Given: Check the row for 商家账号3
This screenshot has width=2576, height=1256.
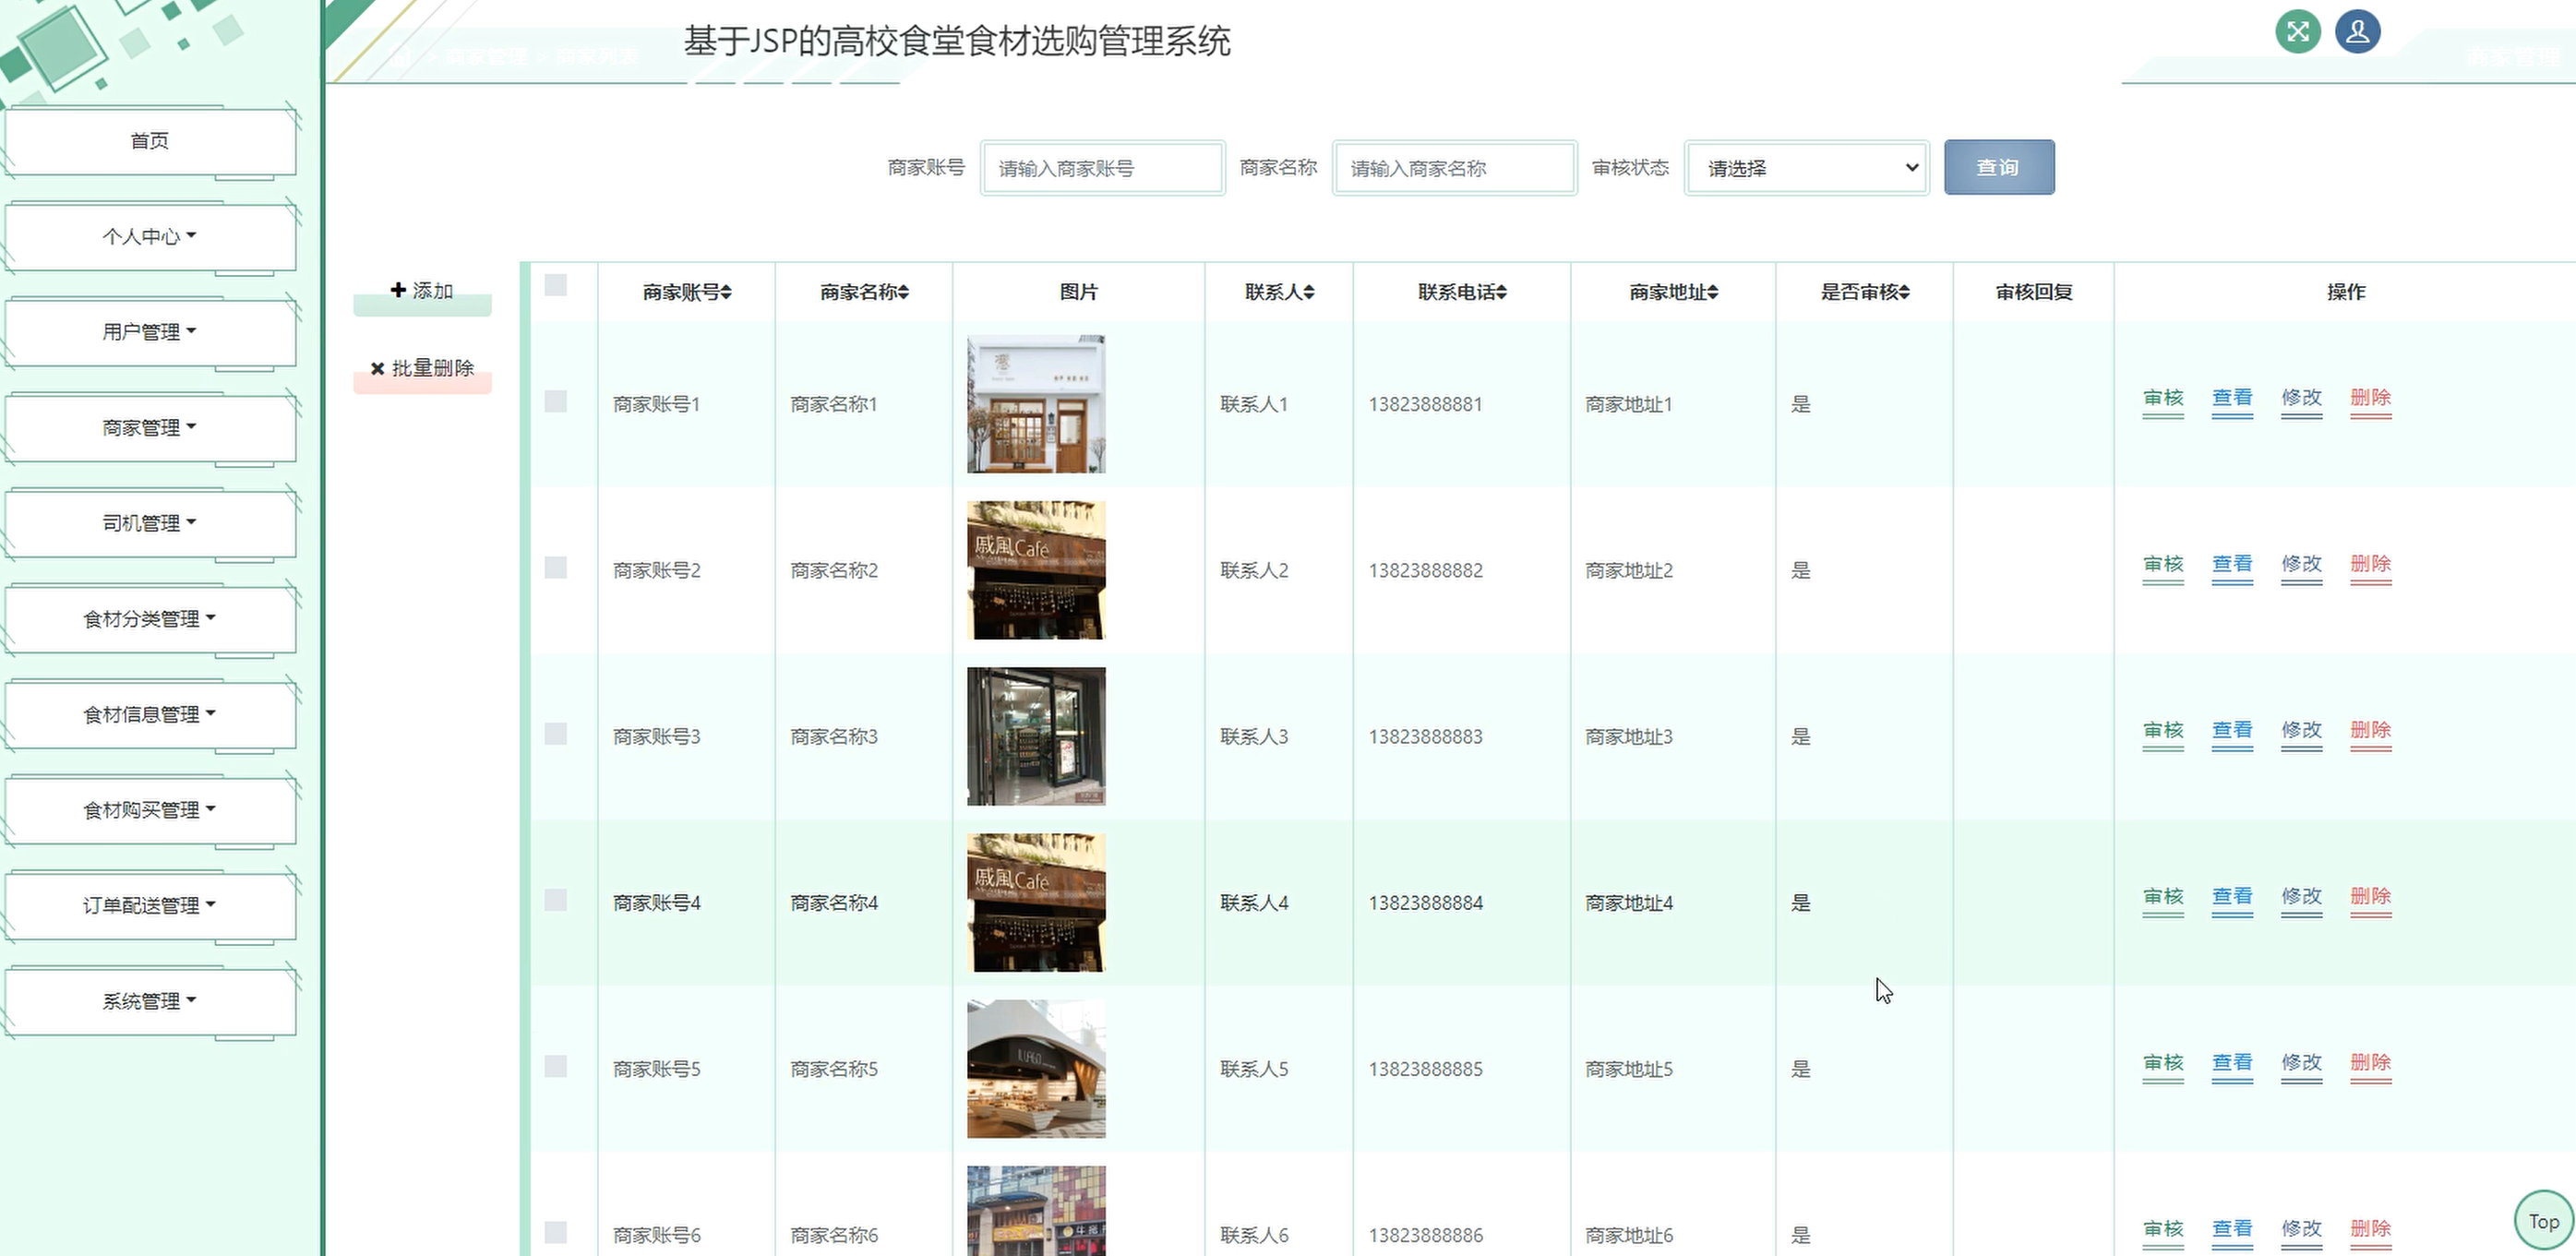Looking at the screenshot, I should (x=556, y=734).
